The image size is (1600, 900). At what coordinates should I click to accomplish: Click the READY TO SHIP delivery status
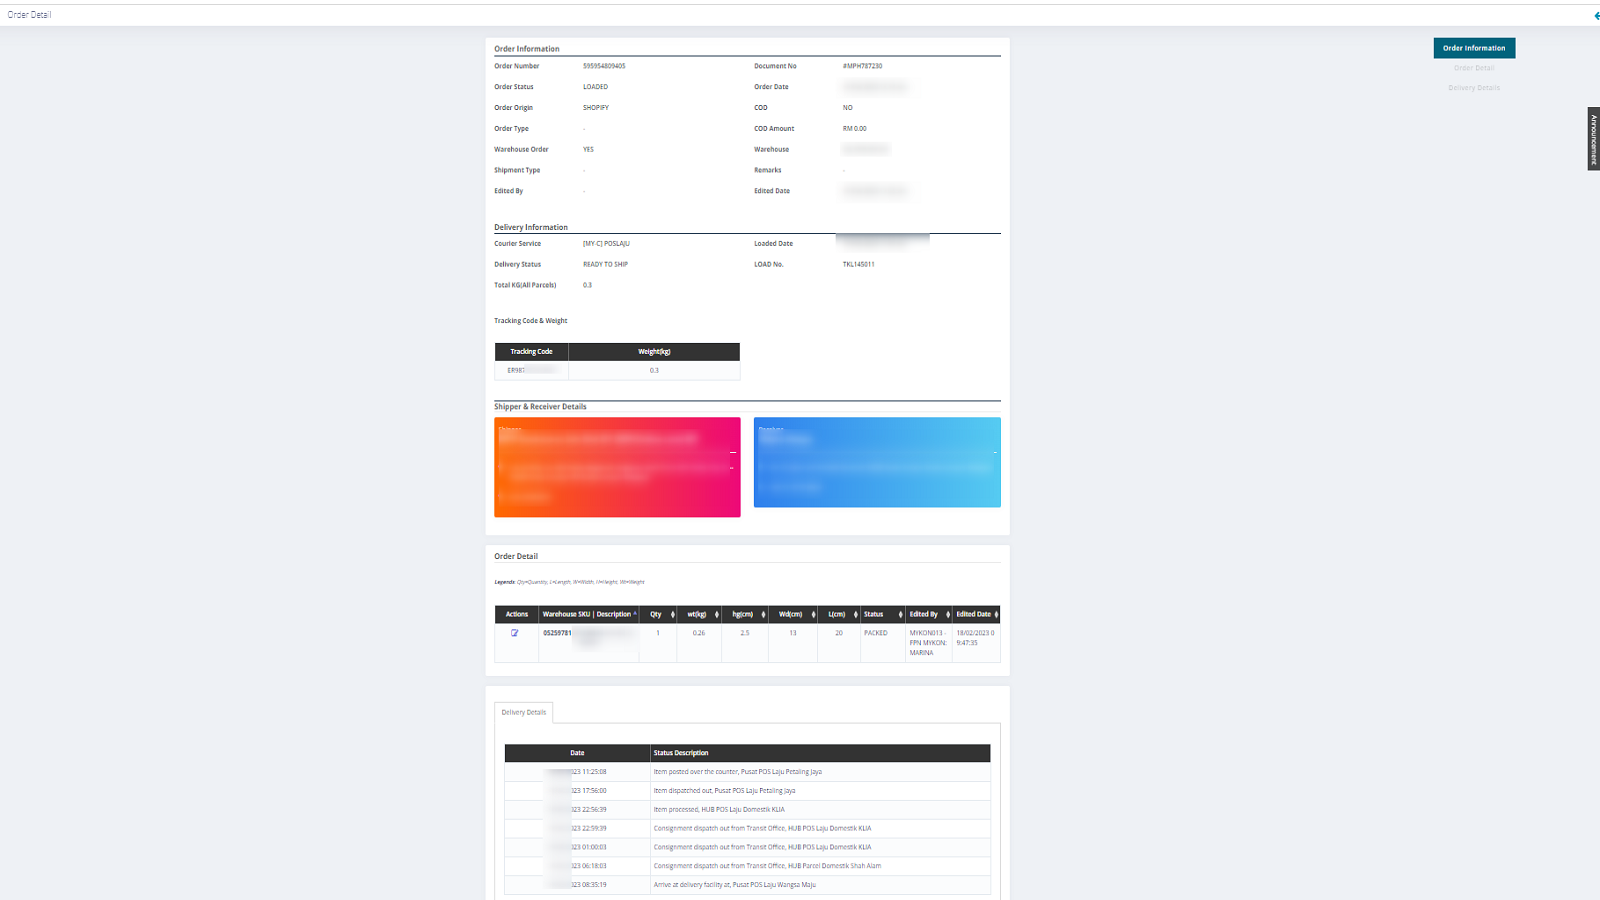point(605,265)
